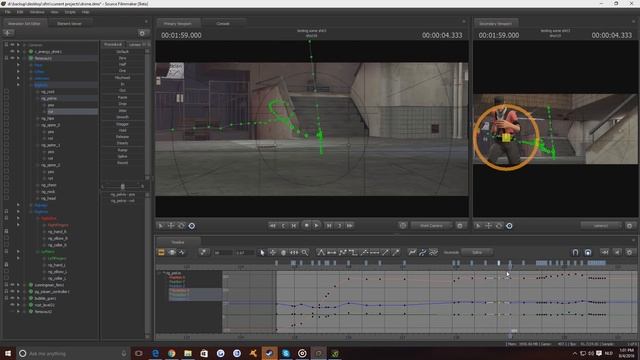
Task: Choose select mode arrow in primary viewport
Action: point(161,226)
